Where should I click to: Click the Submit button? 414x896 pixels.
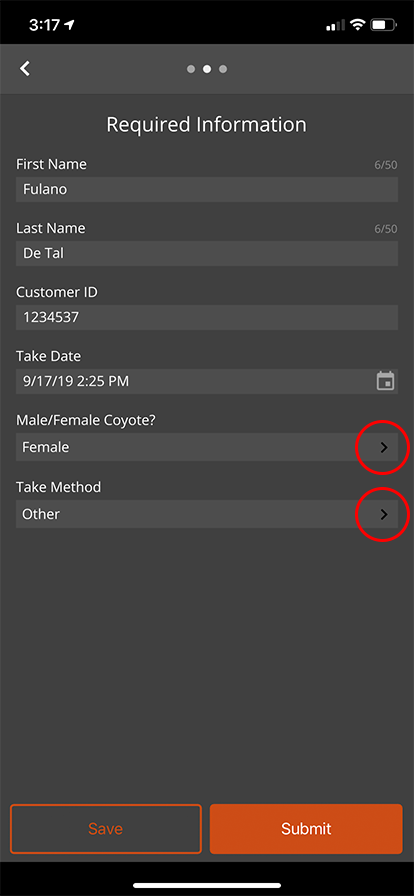306,829
